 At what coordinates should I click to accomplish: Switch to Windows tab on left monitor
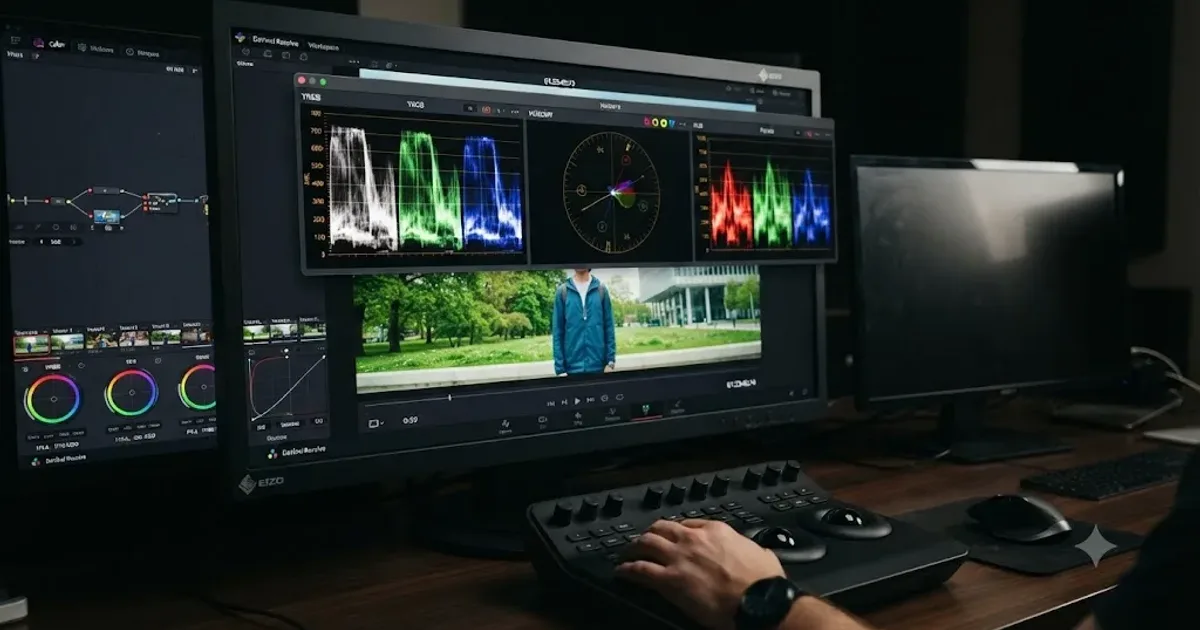pos(96,49)
